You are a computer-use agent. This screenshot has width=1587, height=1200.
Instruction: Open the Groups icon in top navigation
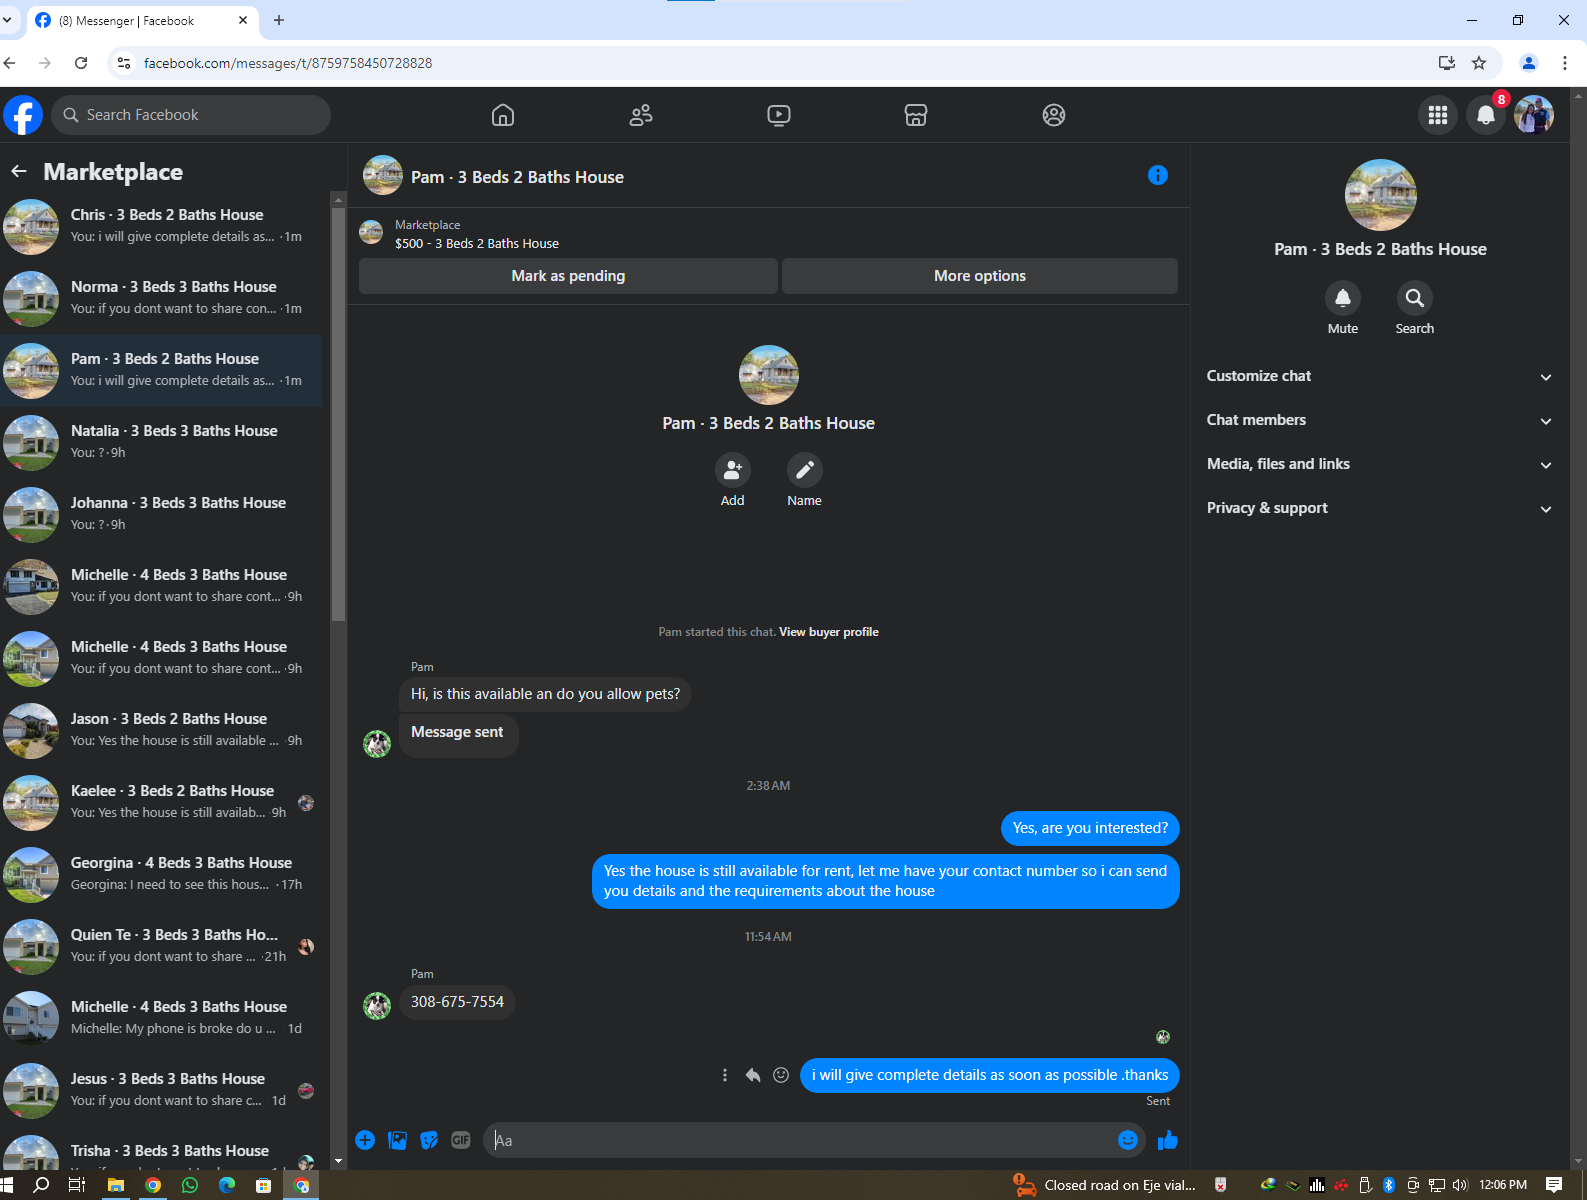tap(1054, 115)
